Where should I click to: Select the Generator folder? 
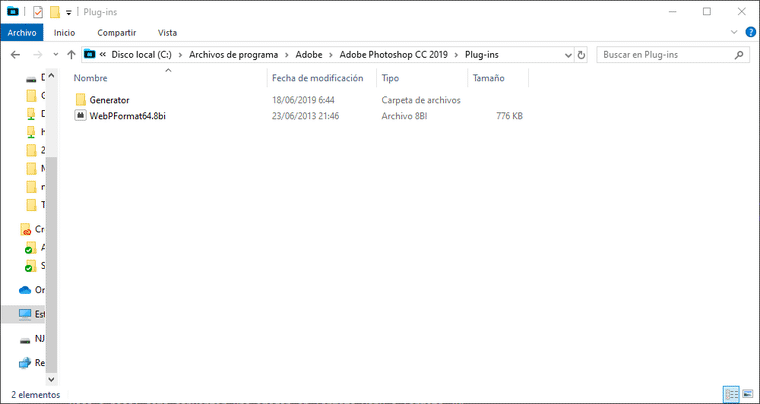click(110, 100)
